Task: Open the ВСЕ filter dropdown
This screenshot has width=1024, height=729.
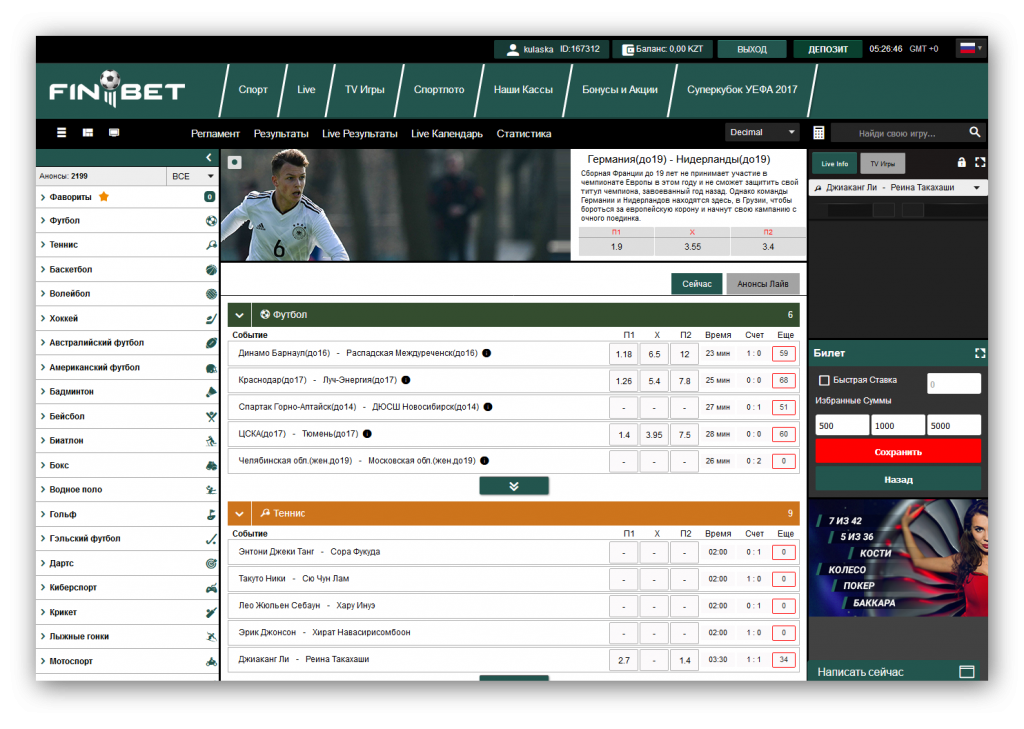Action: pyautogui.click(x=192, y=176)
